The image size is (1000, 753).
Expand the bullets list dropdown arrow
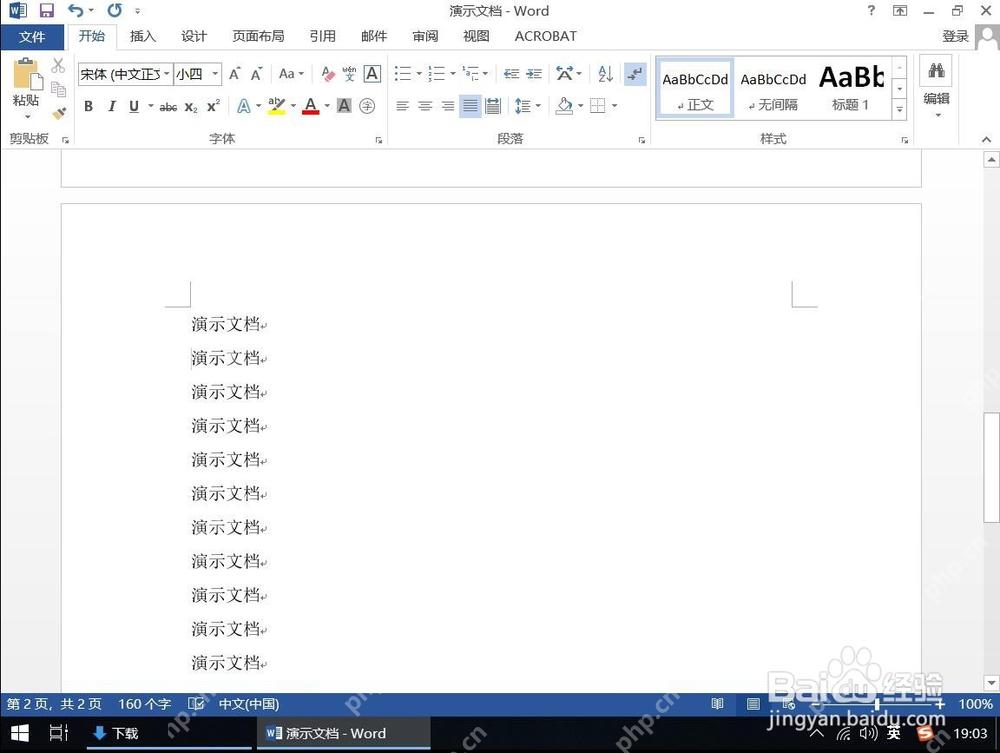(419, 74)
